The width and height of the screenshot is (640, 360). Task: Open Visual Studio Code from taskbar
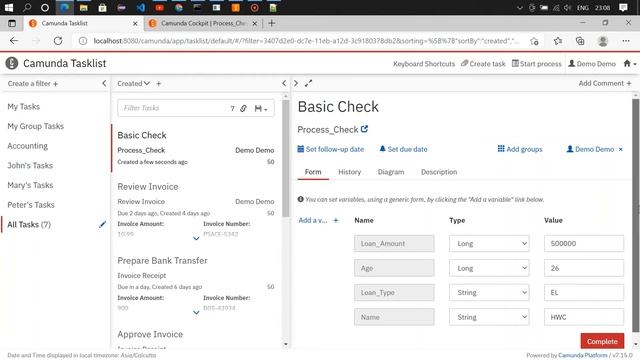tap(140, 7)
